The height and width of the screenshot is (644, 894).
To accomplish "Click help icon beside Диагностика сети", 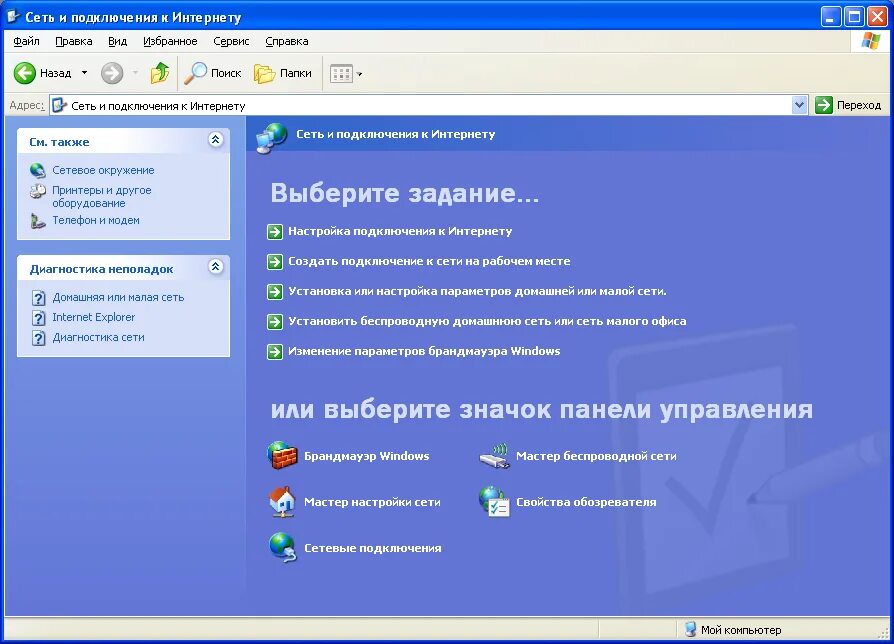I will tap(38, 339).
